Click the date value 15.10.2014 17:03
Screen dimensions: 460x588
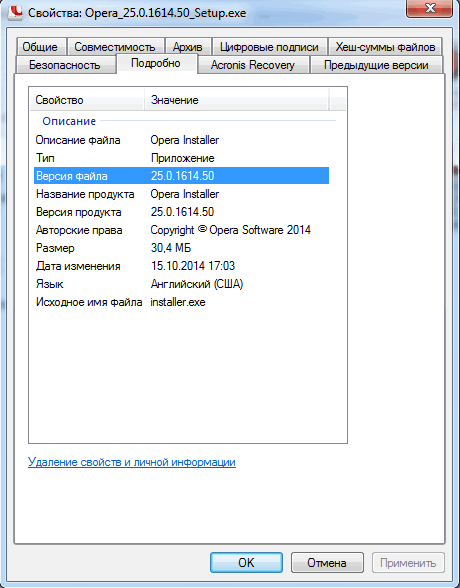point(193,266)
